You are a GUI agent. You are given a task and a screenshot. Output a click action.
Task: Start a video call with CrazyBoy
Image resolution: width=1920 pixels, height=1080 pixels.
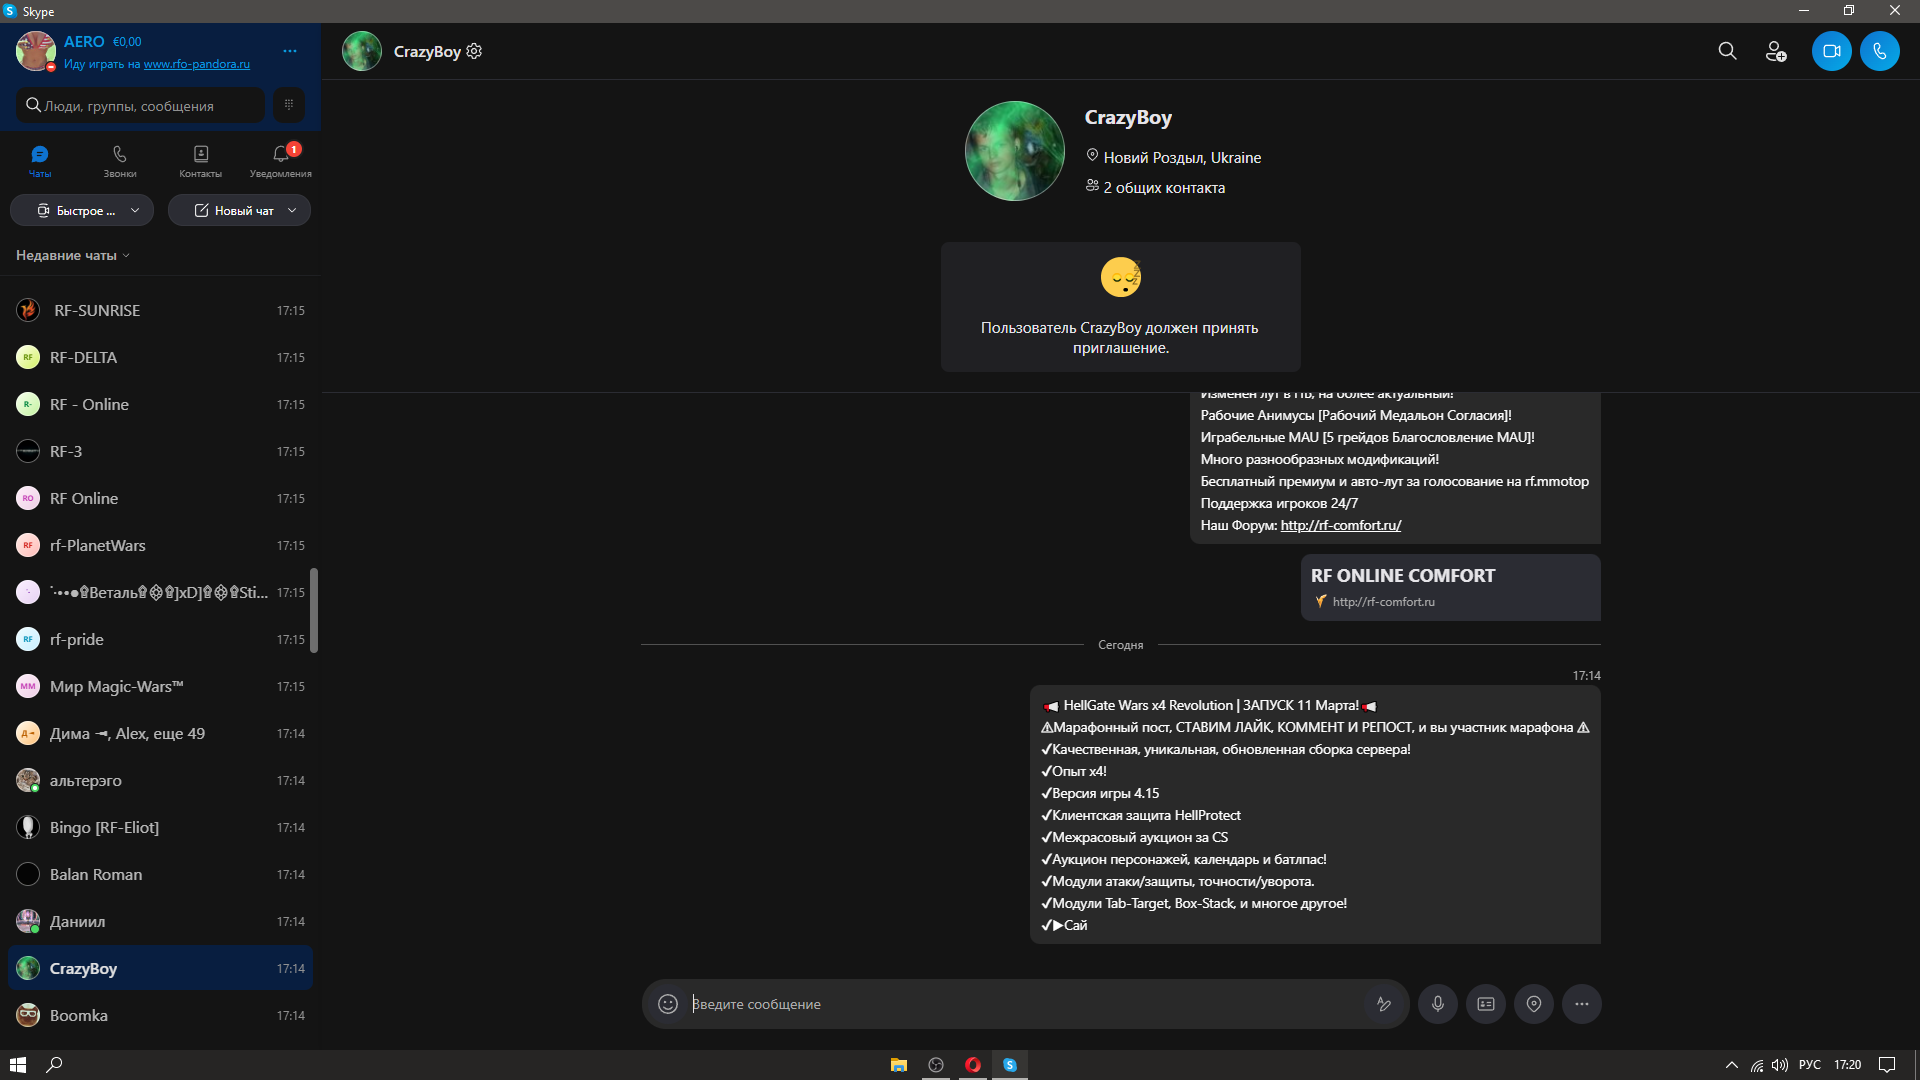(x=1831, y=51)
